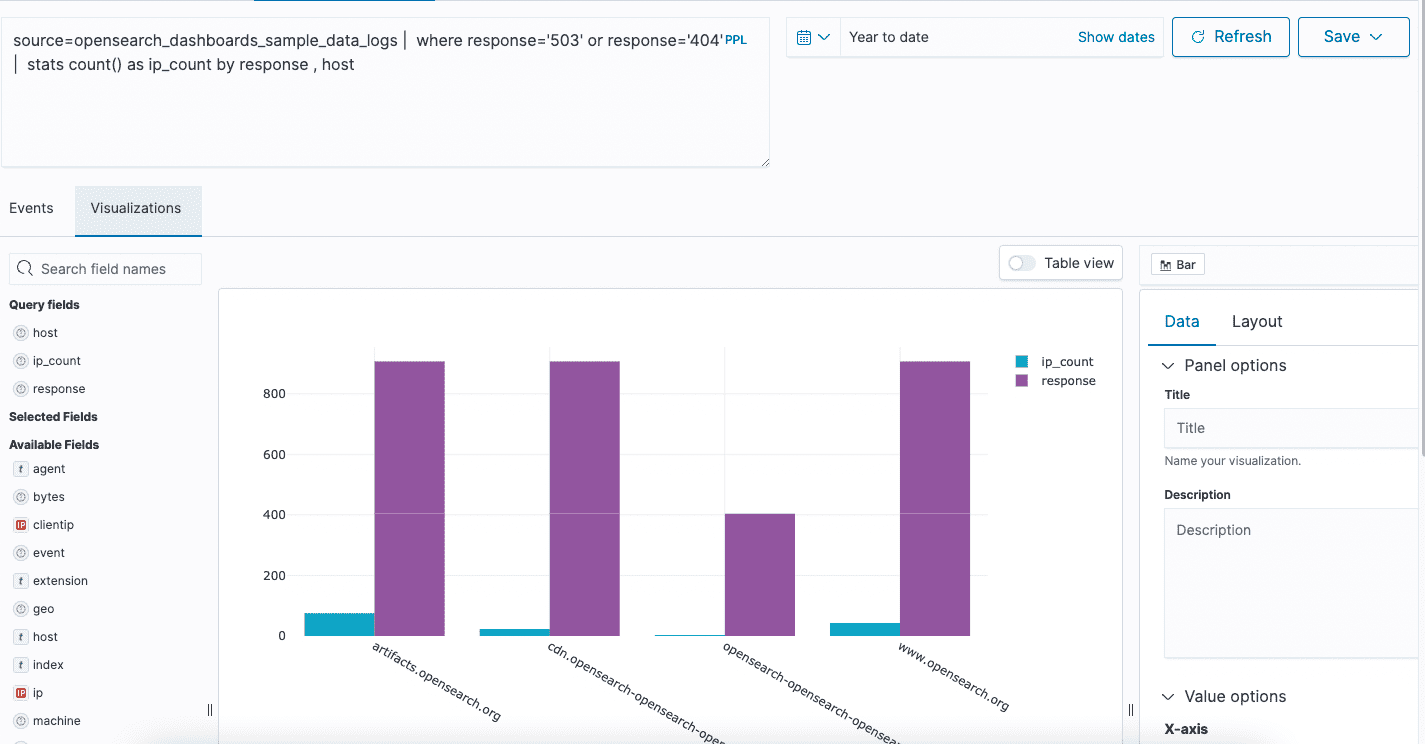
Task: Collapse the Panel options section
Action: coord(1168,365)
